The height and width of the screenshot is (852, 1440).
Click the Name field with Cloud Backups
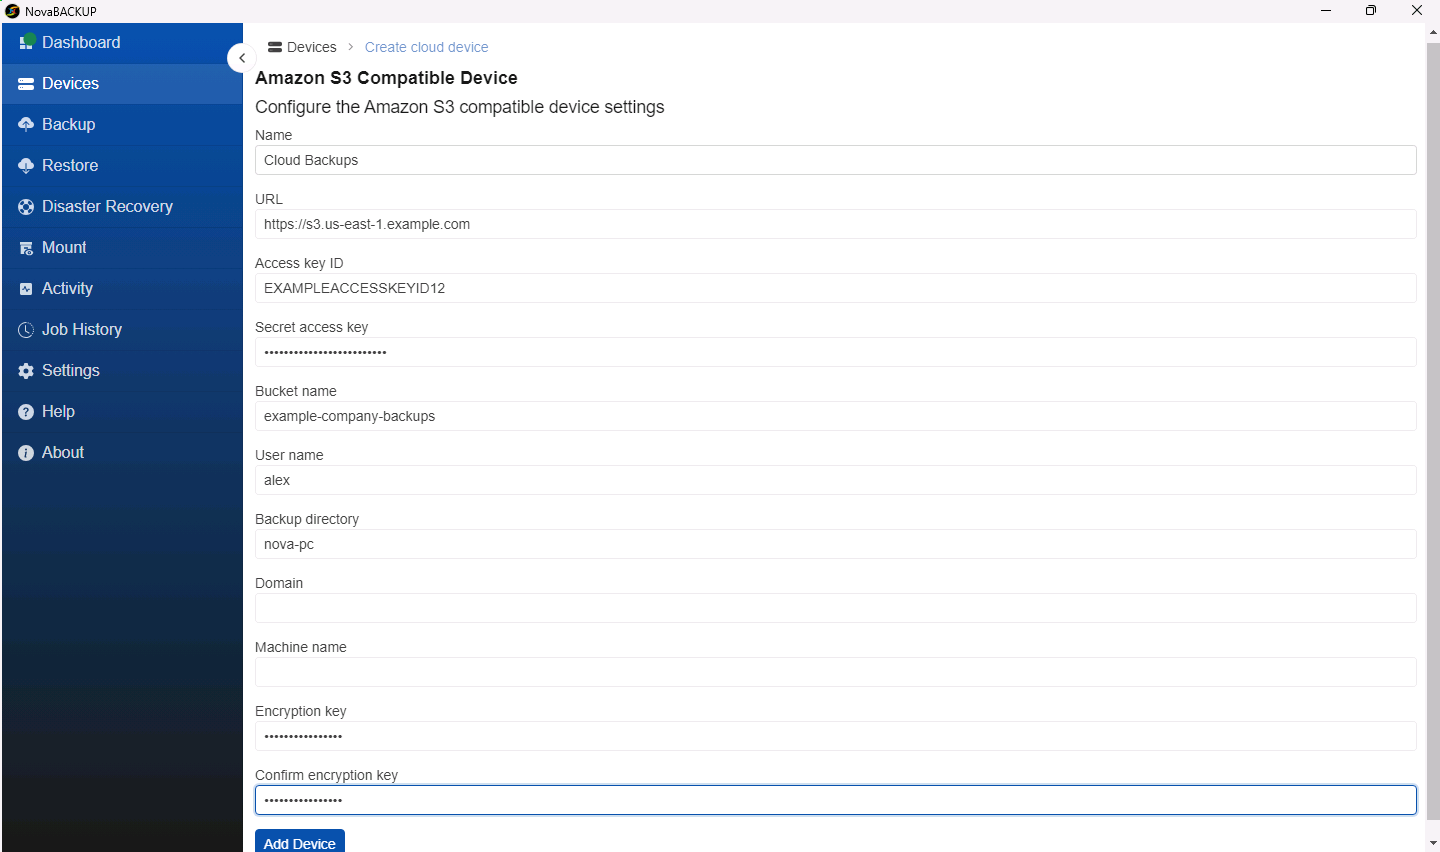[x=836, y=160]
